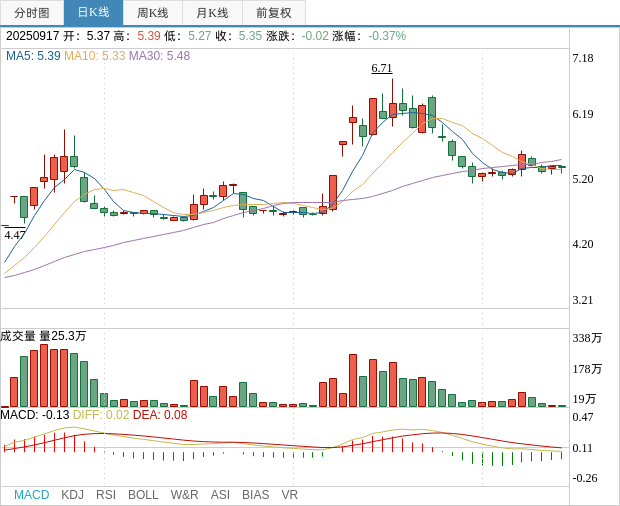620x506 pixels.
Task: Click the 成交量 量25.3万 label
Action: [43, 336]
